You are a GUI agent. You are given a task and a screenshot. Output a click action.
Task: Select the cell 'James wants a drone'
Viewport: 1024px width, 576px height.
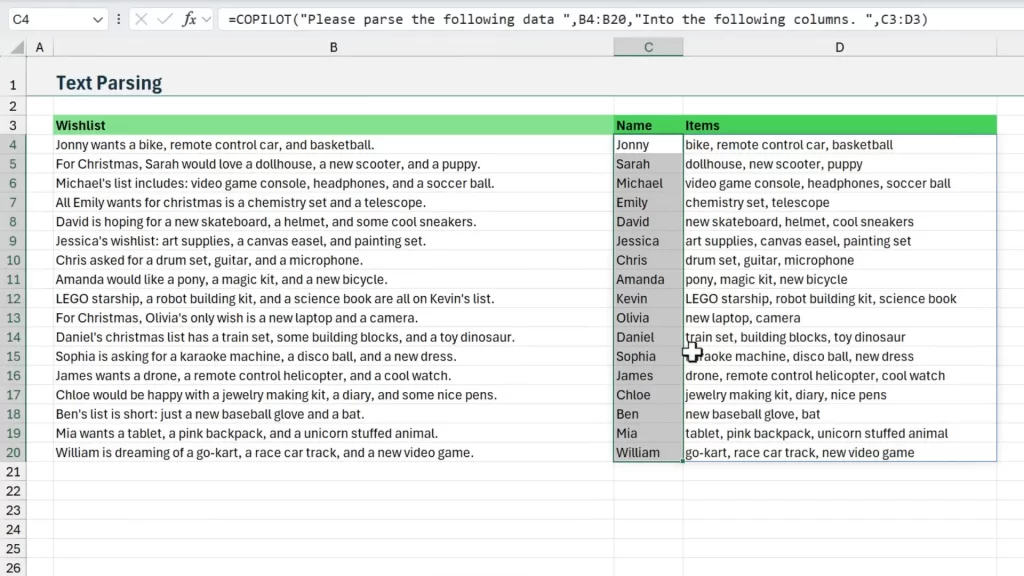pos(333,376)
